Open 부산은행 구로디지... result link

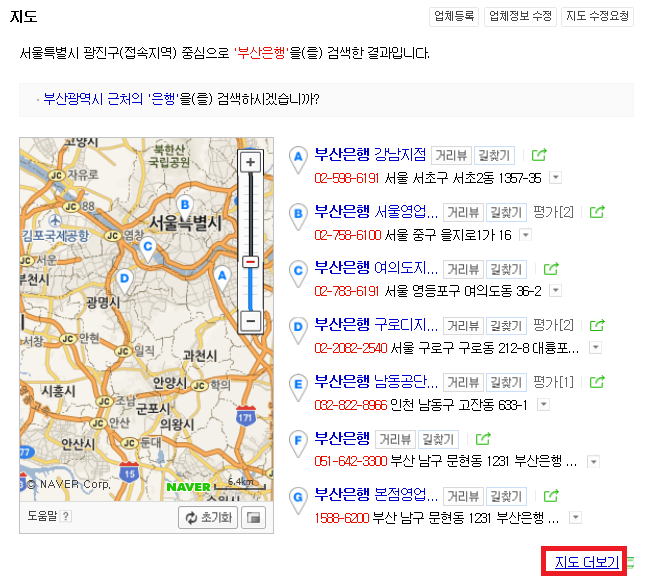(x=376, y=325)
